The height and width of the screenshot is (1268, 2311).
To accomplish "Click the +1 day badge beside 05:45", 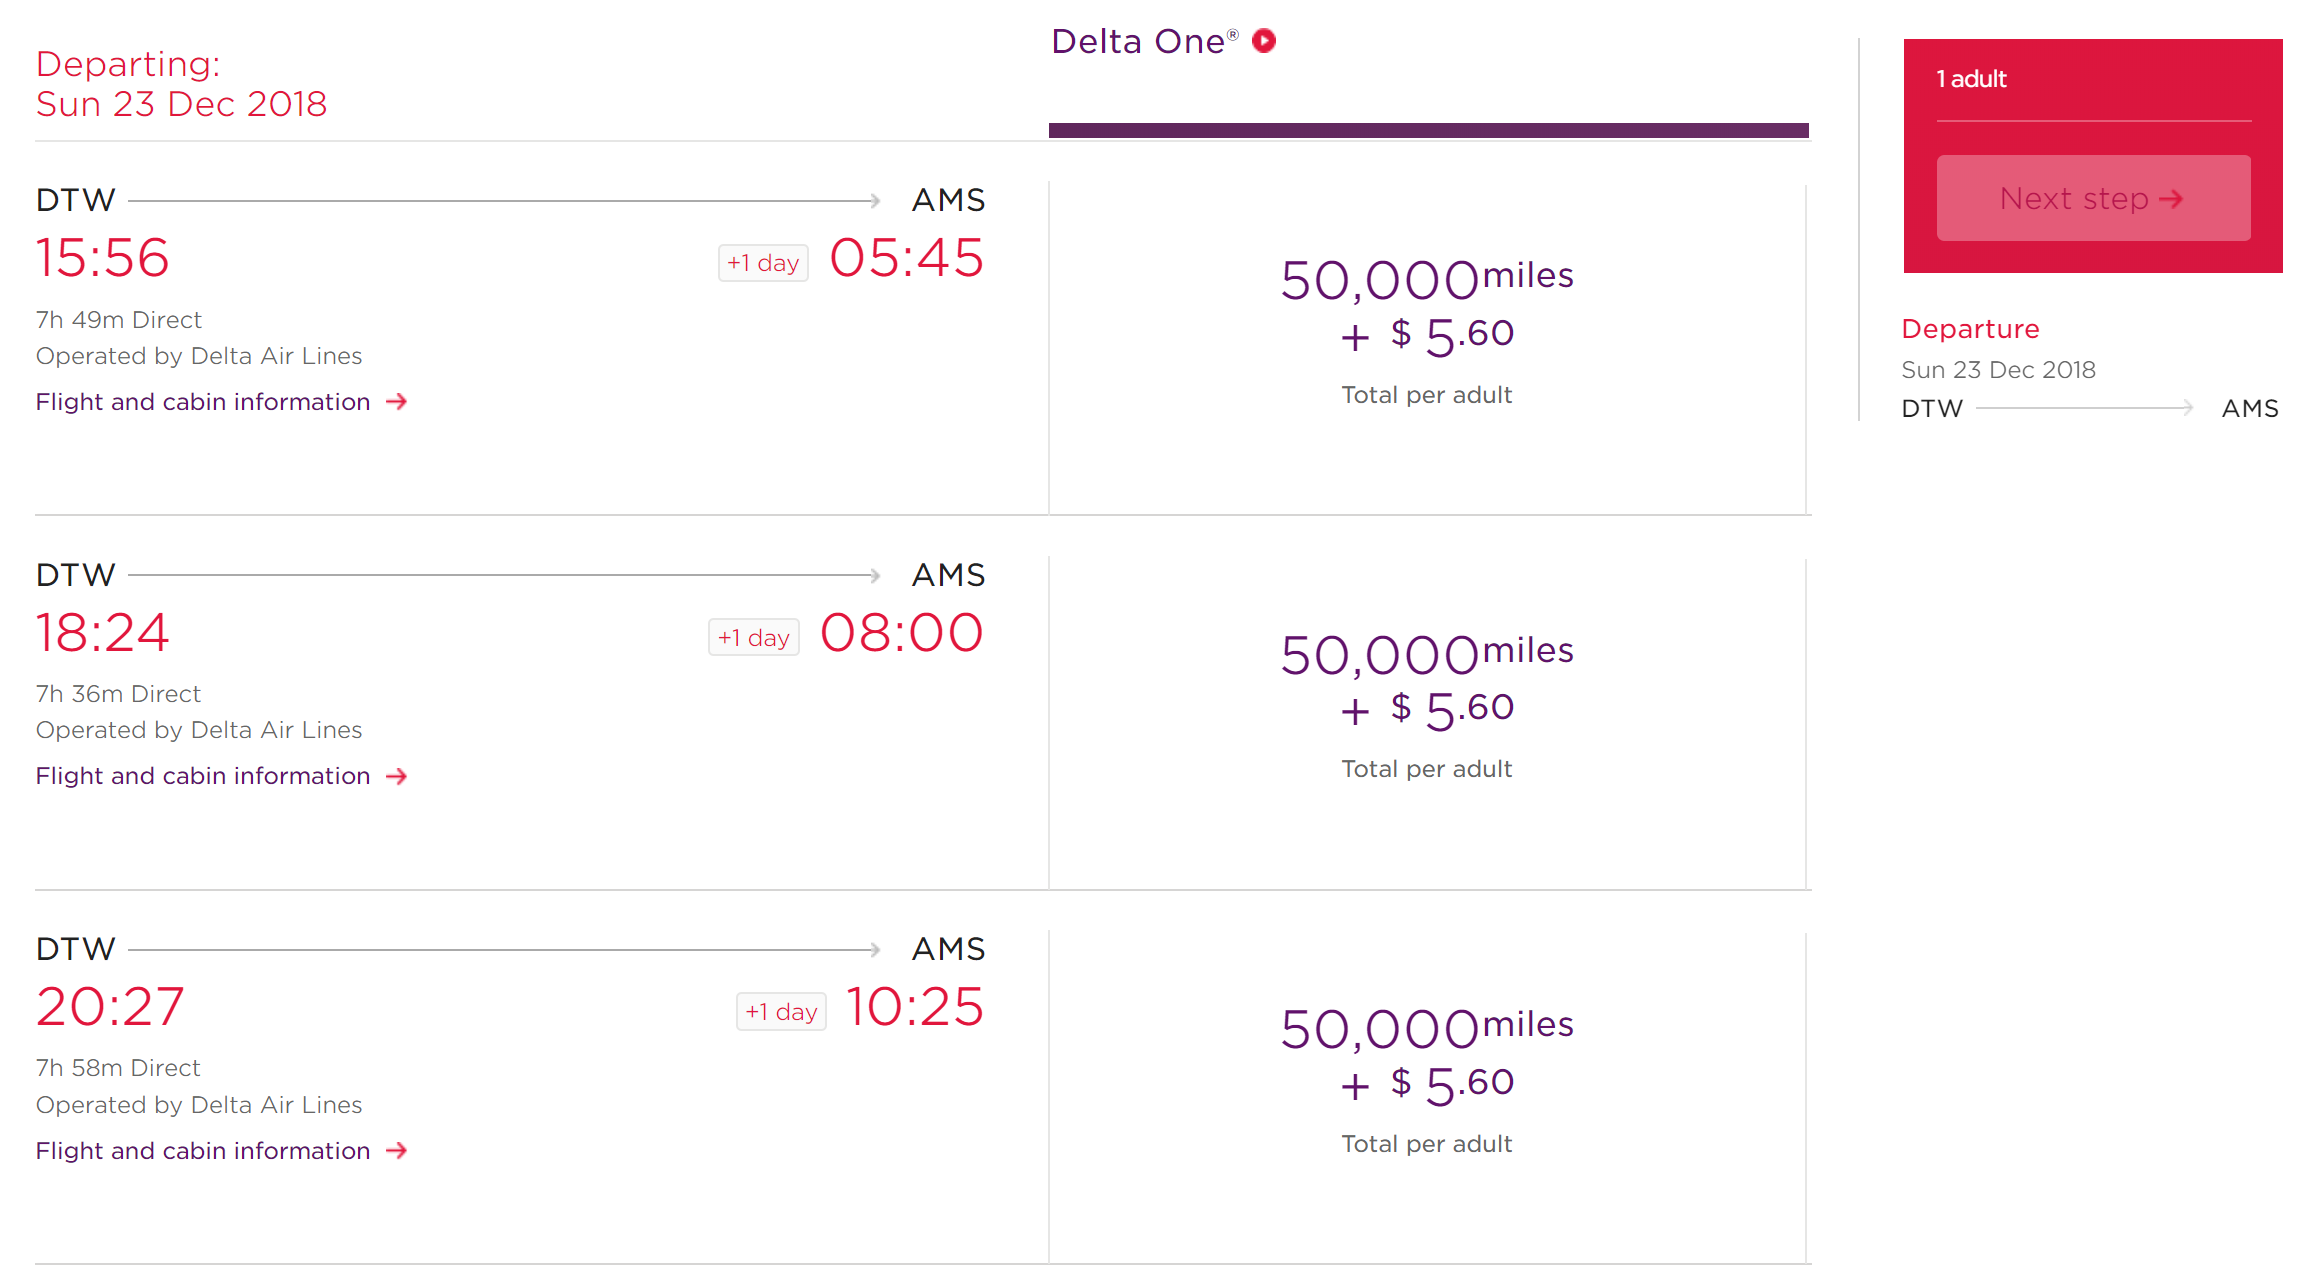I will pyautogui.click(x=763, y=263).
